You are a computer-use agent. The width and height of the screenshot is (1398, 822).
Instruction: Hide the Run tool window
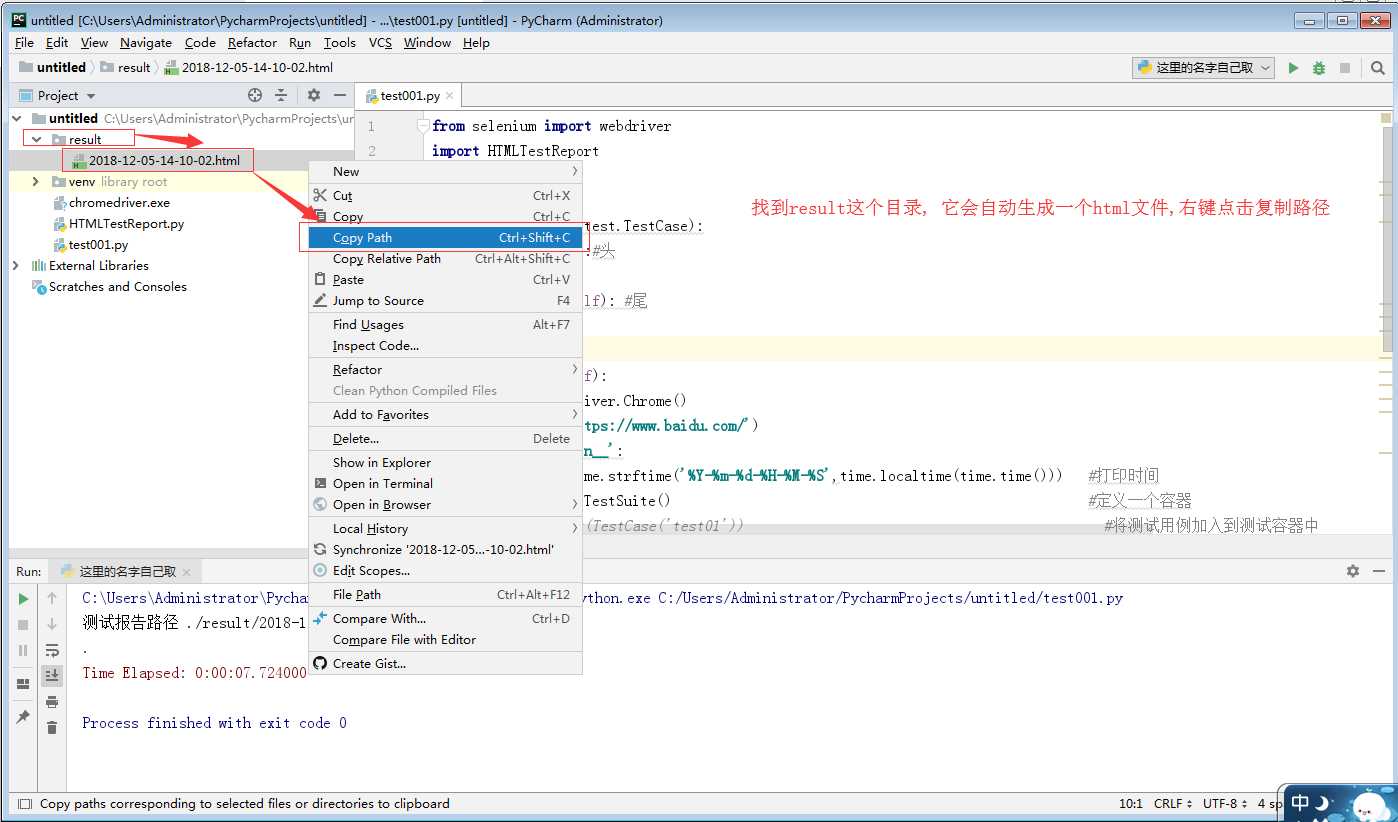click(1380, 571)
